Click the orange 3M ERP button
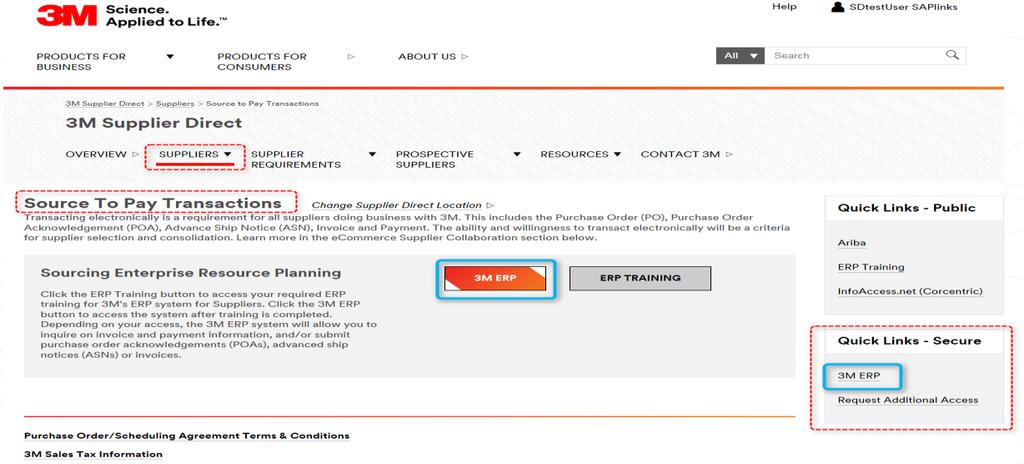The width and height of the screenshot is (1024, 464). [495, 278]
